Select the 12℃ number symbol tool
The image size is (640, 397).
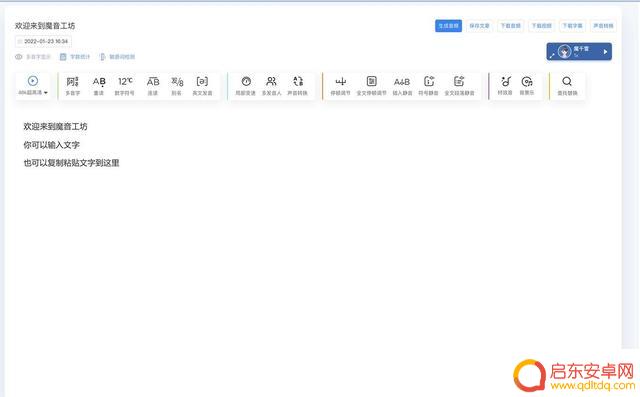[x=125, y=82]
